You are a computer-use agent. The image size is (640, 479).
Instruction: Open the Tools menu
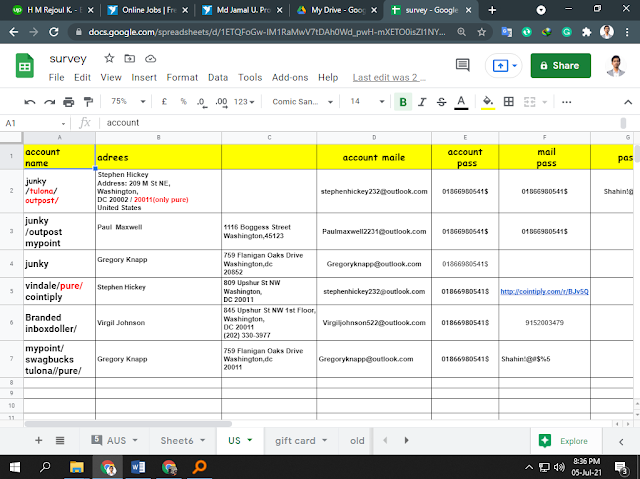click(x=250, y=78)
